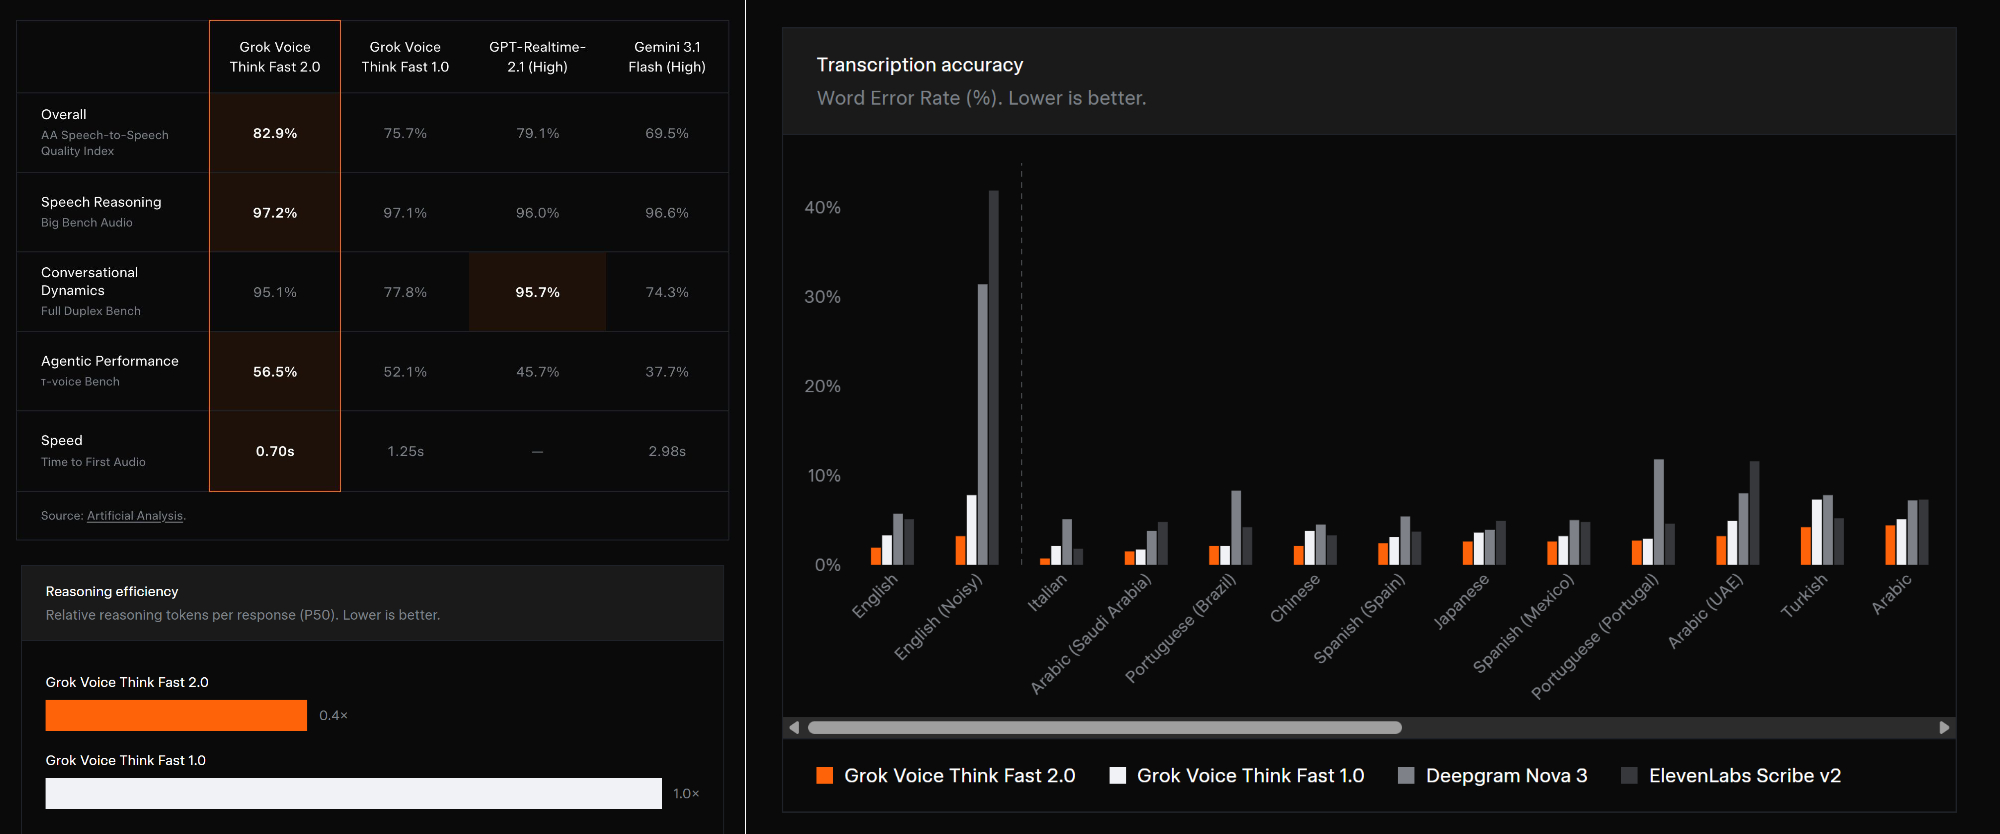Click the 82.9% Overall score cell
This screenshot has width=2000, height=834.
click(275, 133)
